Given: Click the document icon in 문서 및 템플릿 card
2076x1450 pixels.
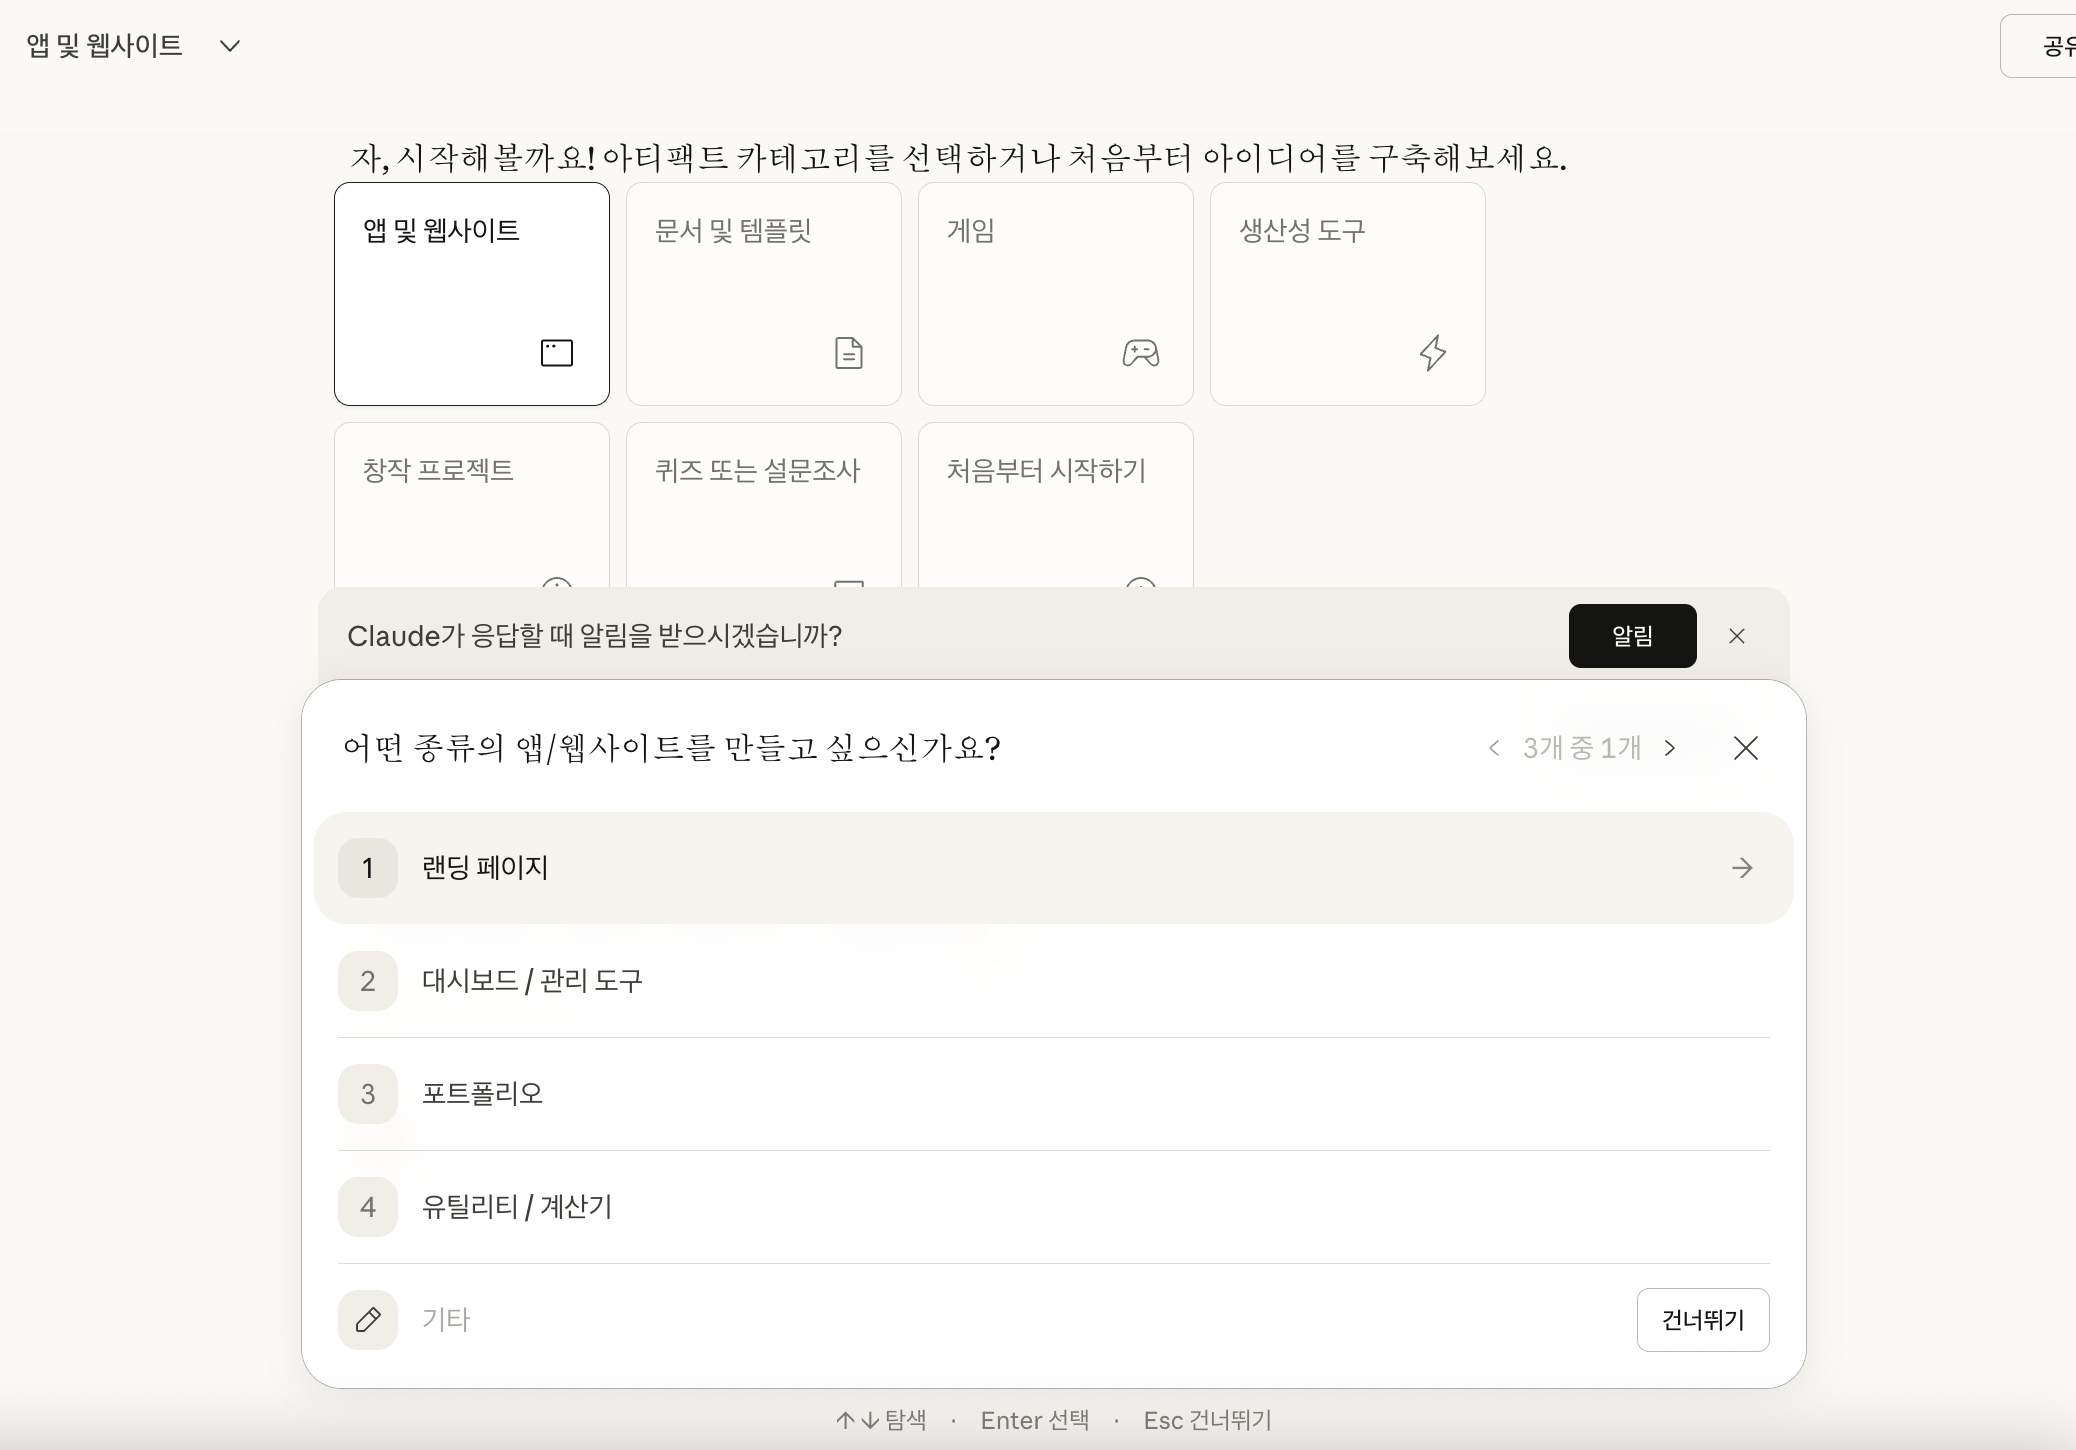Looking at the screenshot, I should click(848, 353).
